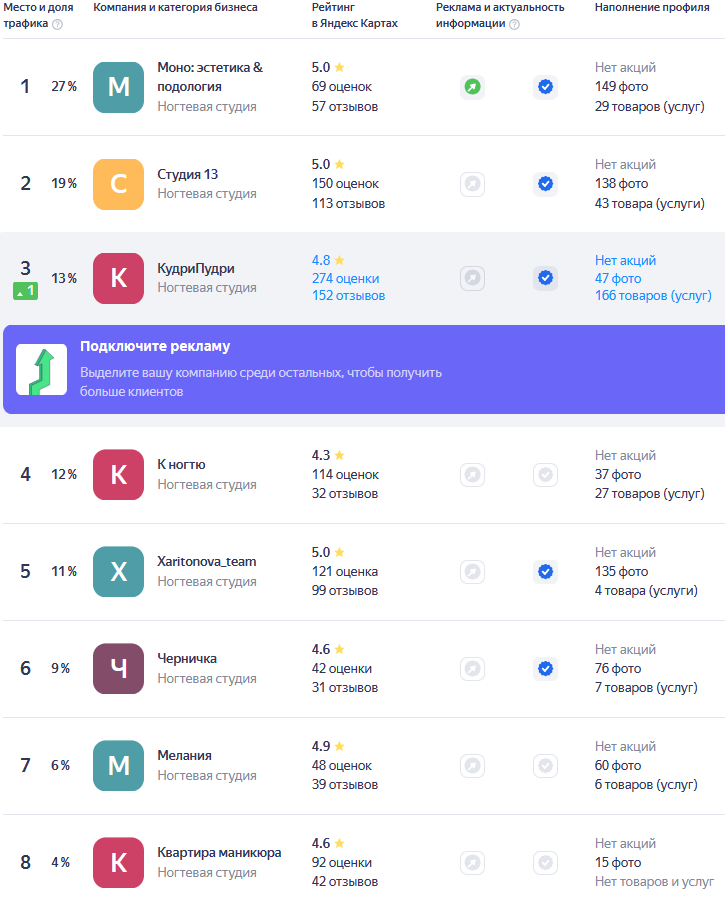Click the '166 товаров (услуг)' link
Viewport: 725px width, 905px height.
(x=653, y=296)
